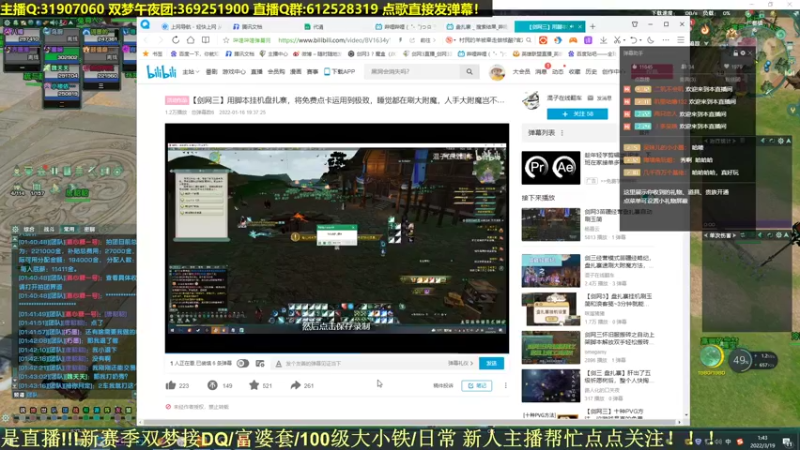Open the 盘扎寨挂机刷玉 recommended video thumbnail
The image size is (800, 450).
(x=551, y=309)
